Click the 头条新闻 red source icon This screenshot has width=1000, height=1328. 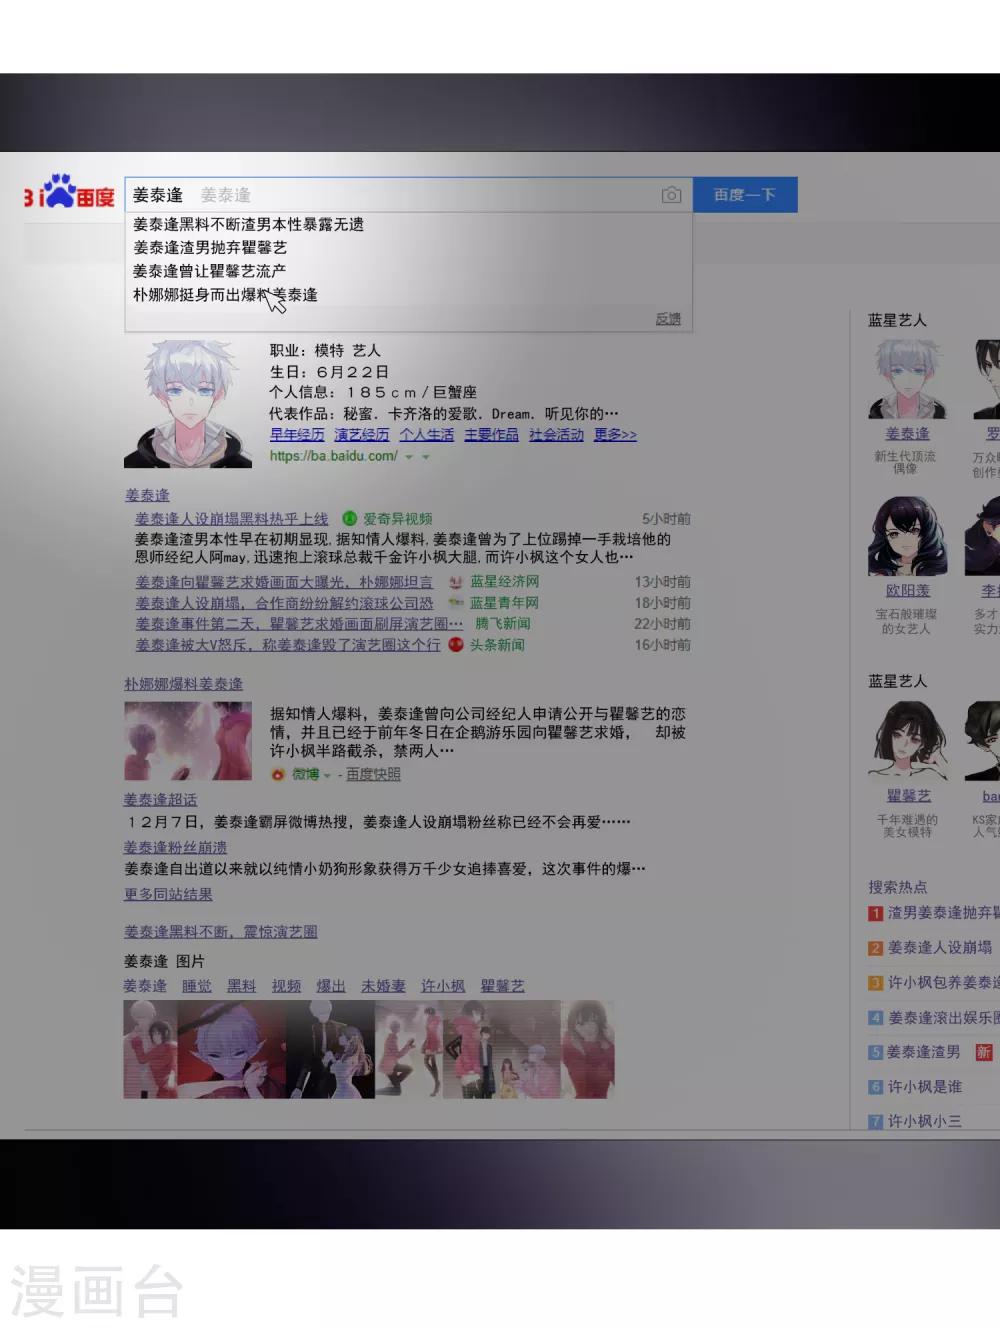tap(456, 644)
